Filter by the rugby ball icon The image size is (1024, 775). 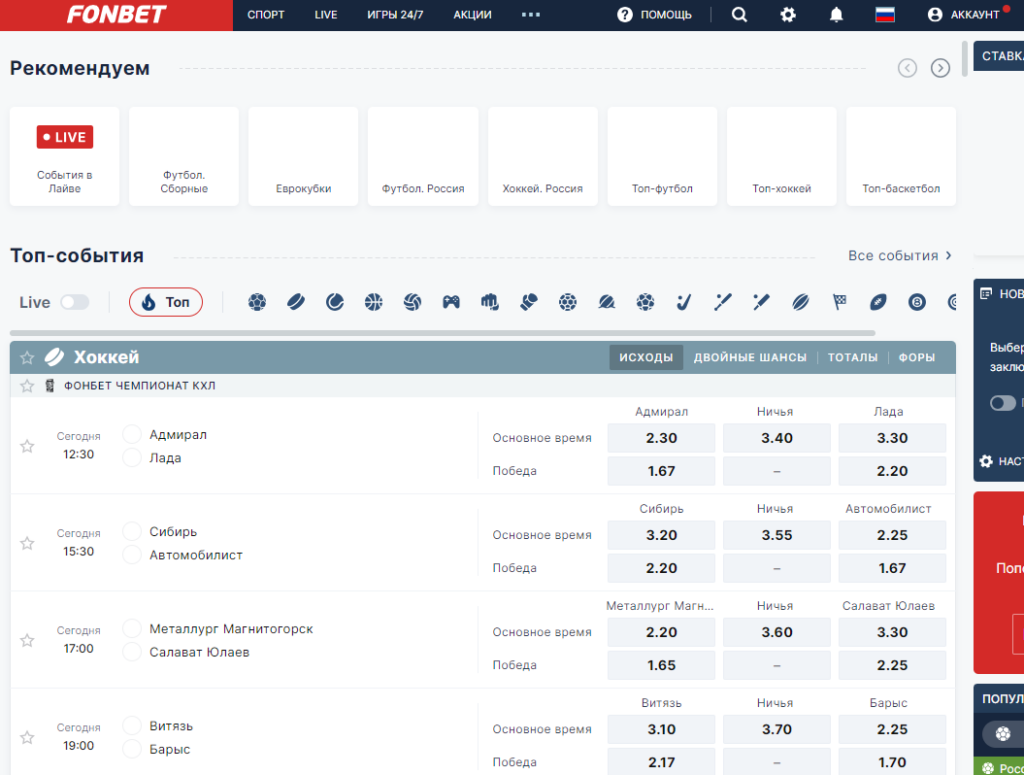[801, 302]
